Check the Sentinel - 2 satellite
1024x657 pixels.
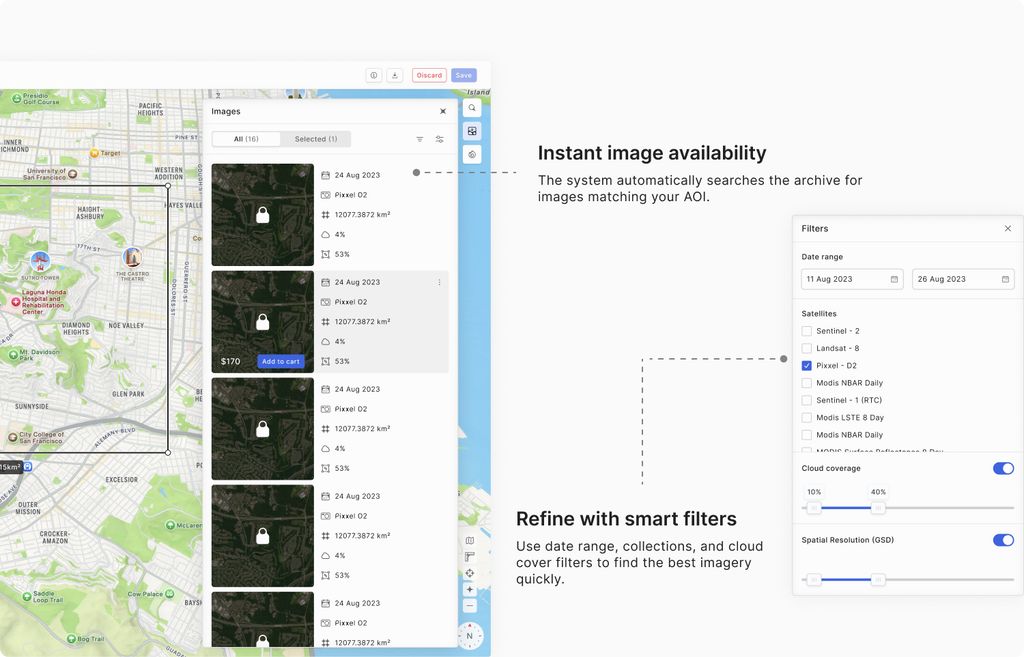point(807,331)
